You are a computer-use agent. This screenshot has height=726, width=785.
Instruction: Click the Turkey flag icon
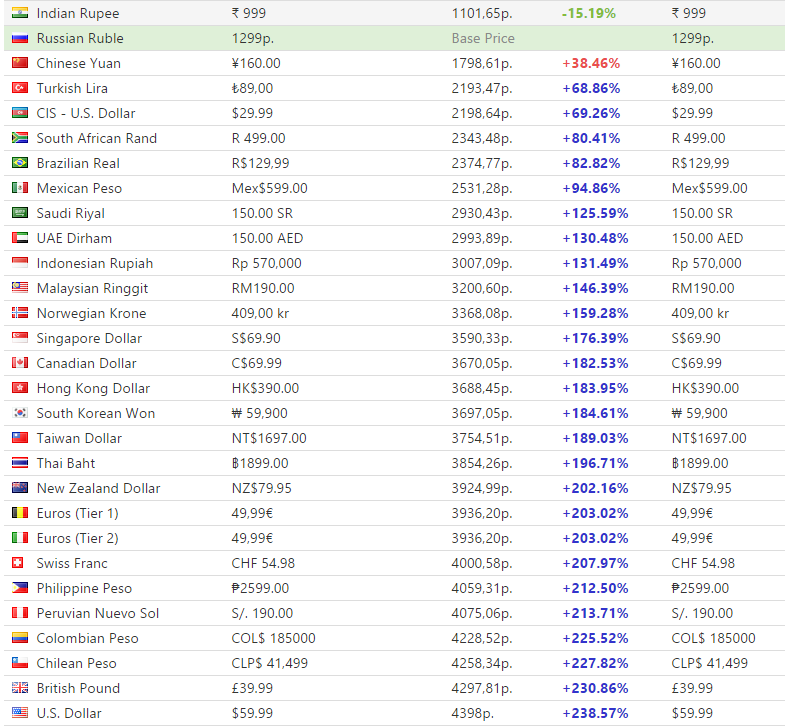(x=19, y=88)
